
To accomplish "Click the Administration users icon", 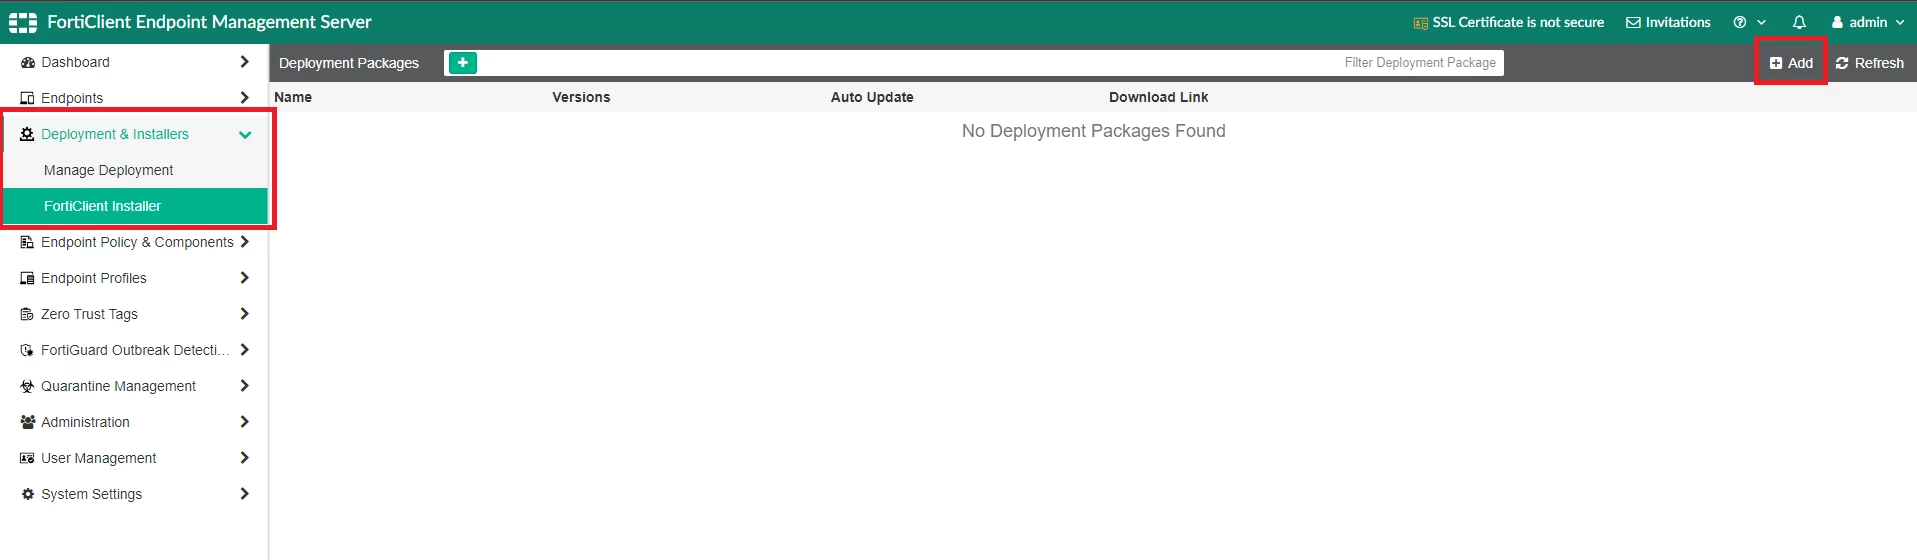I will (x=28, y=422).
